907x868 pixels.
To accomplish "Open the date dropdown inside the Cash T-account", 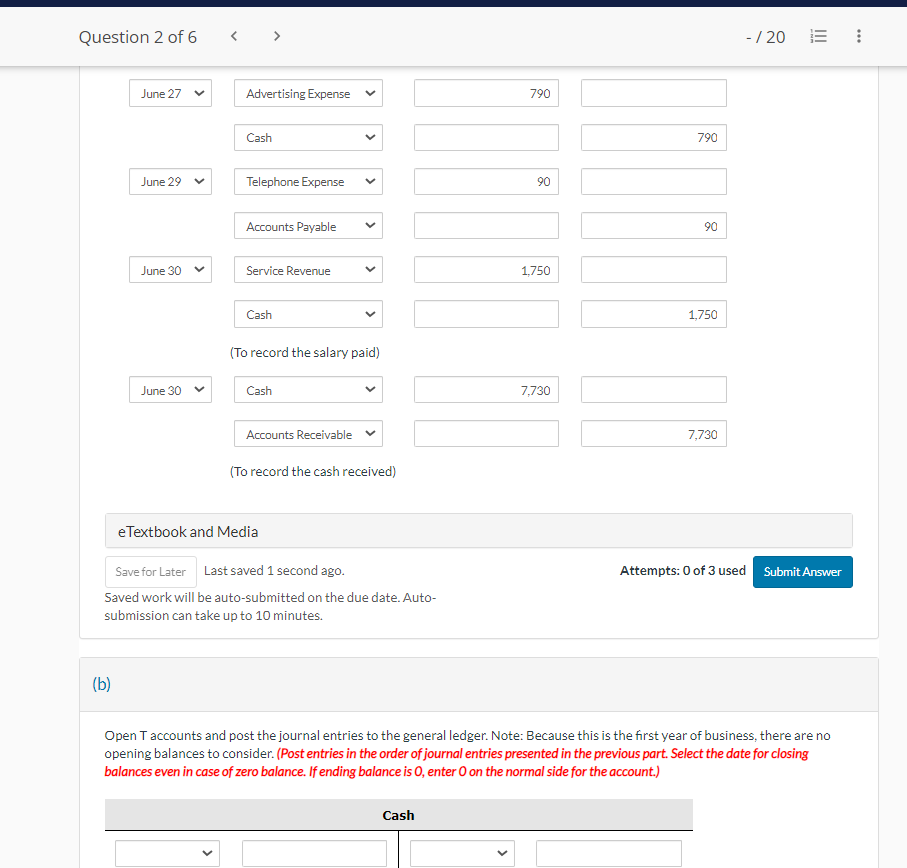I will click(167, 853).
